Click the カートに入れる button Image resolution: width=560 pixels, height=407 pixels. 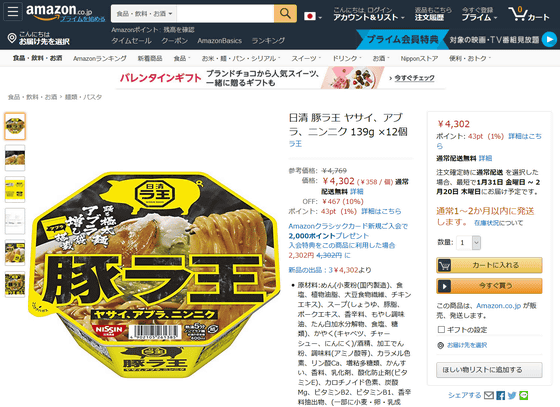pos(489,265)
